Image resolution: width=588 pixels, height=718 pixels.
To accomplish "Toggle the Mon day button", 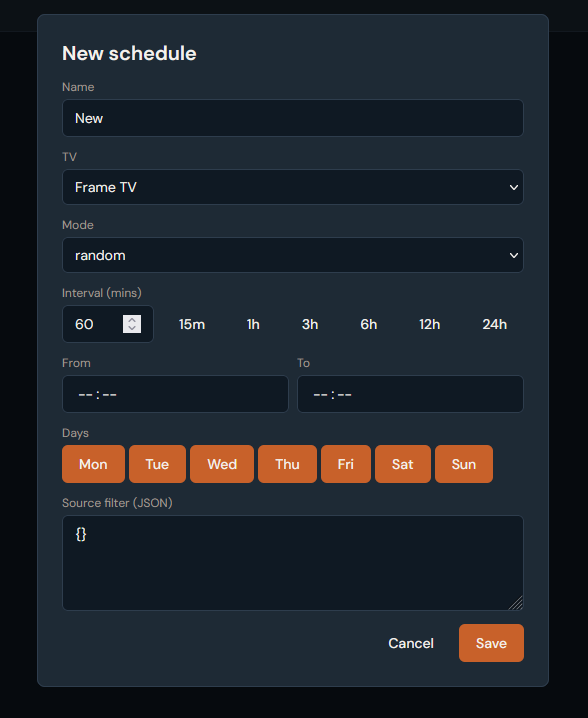I will pos(93,464).
